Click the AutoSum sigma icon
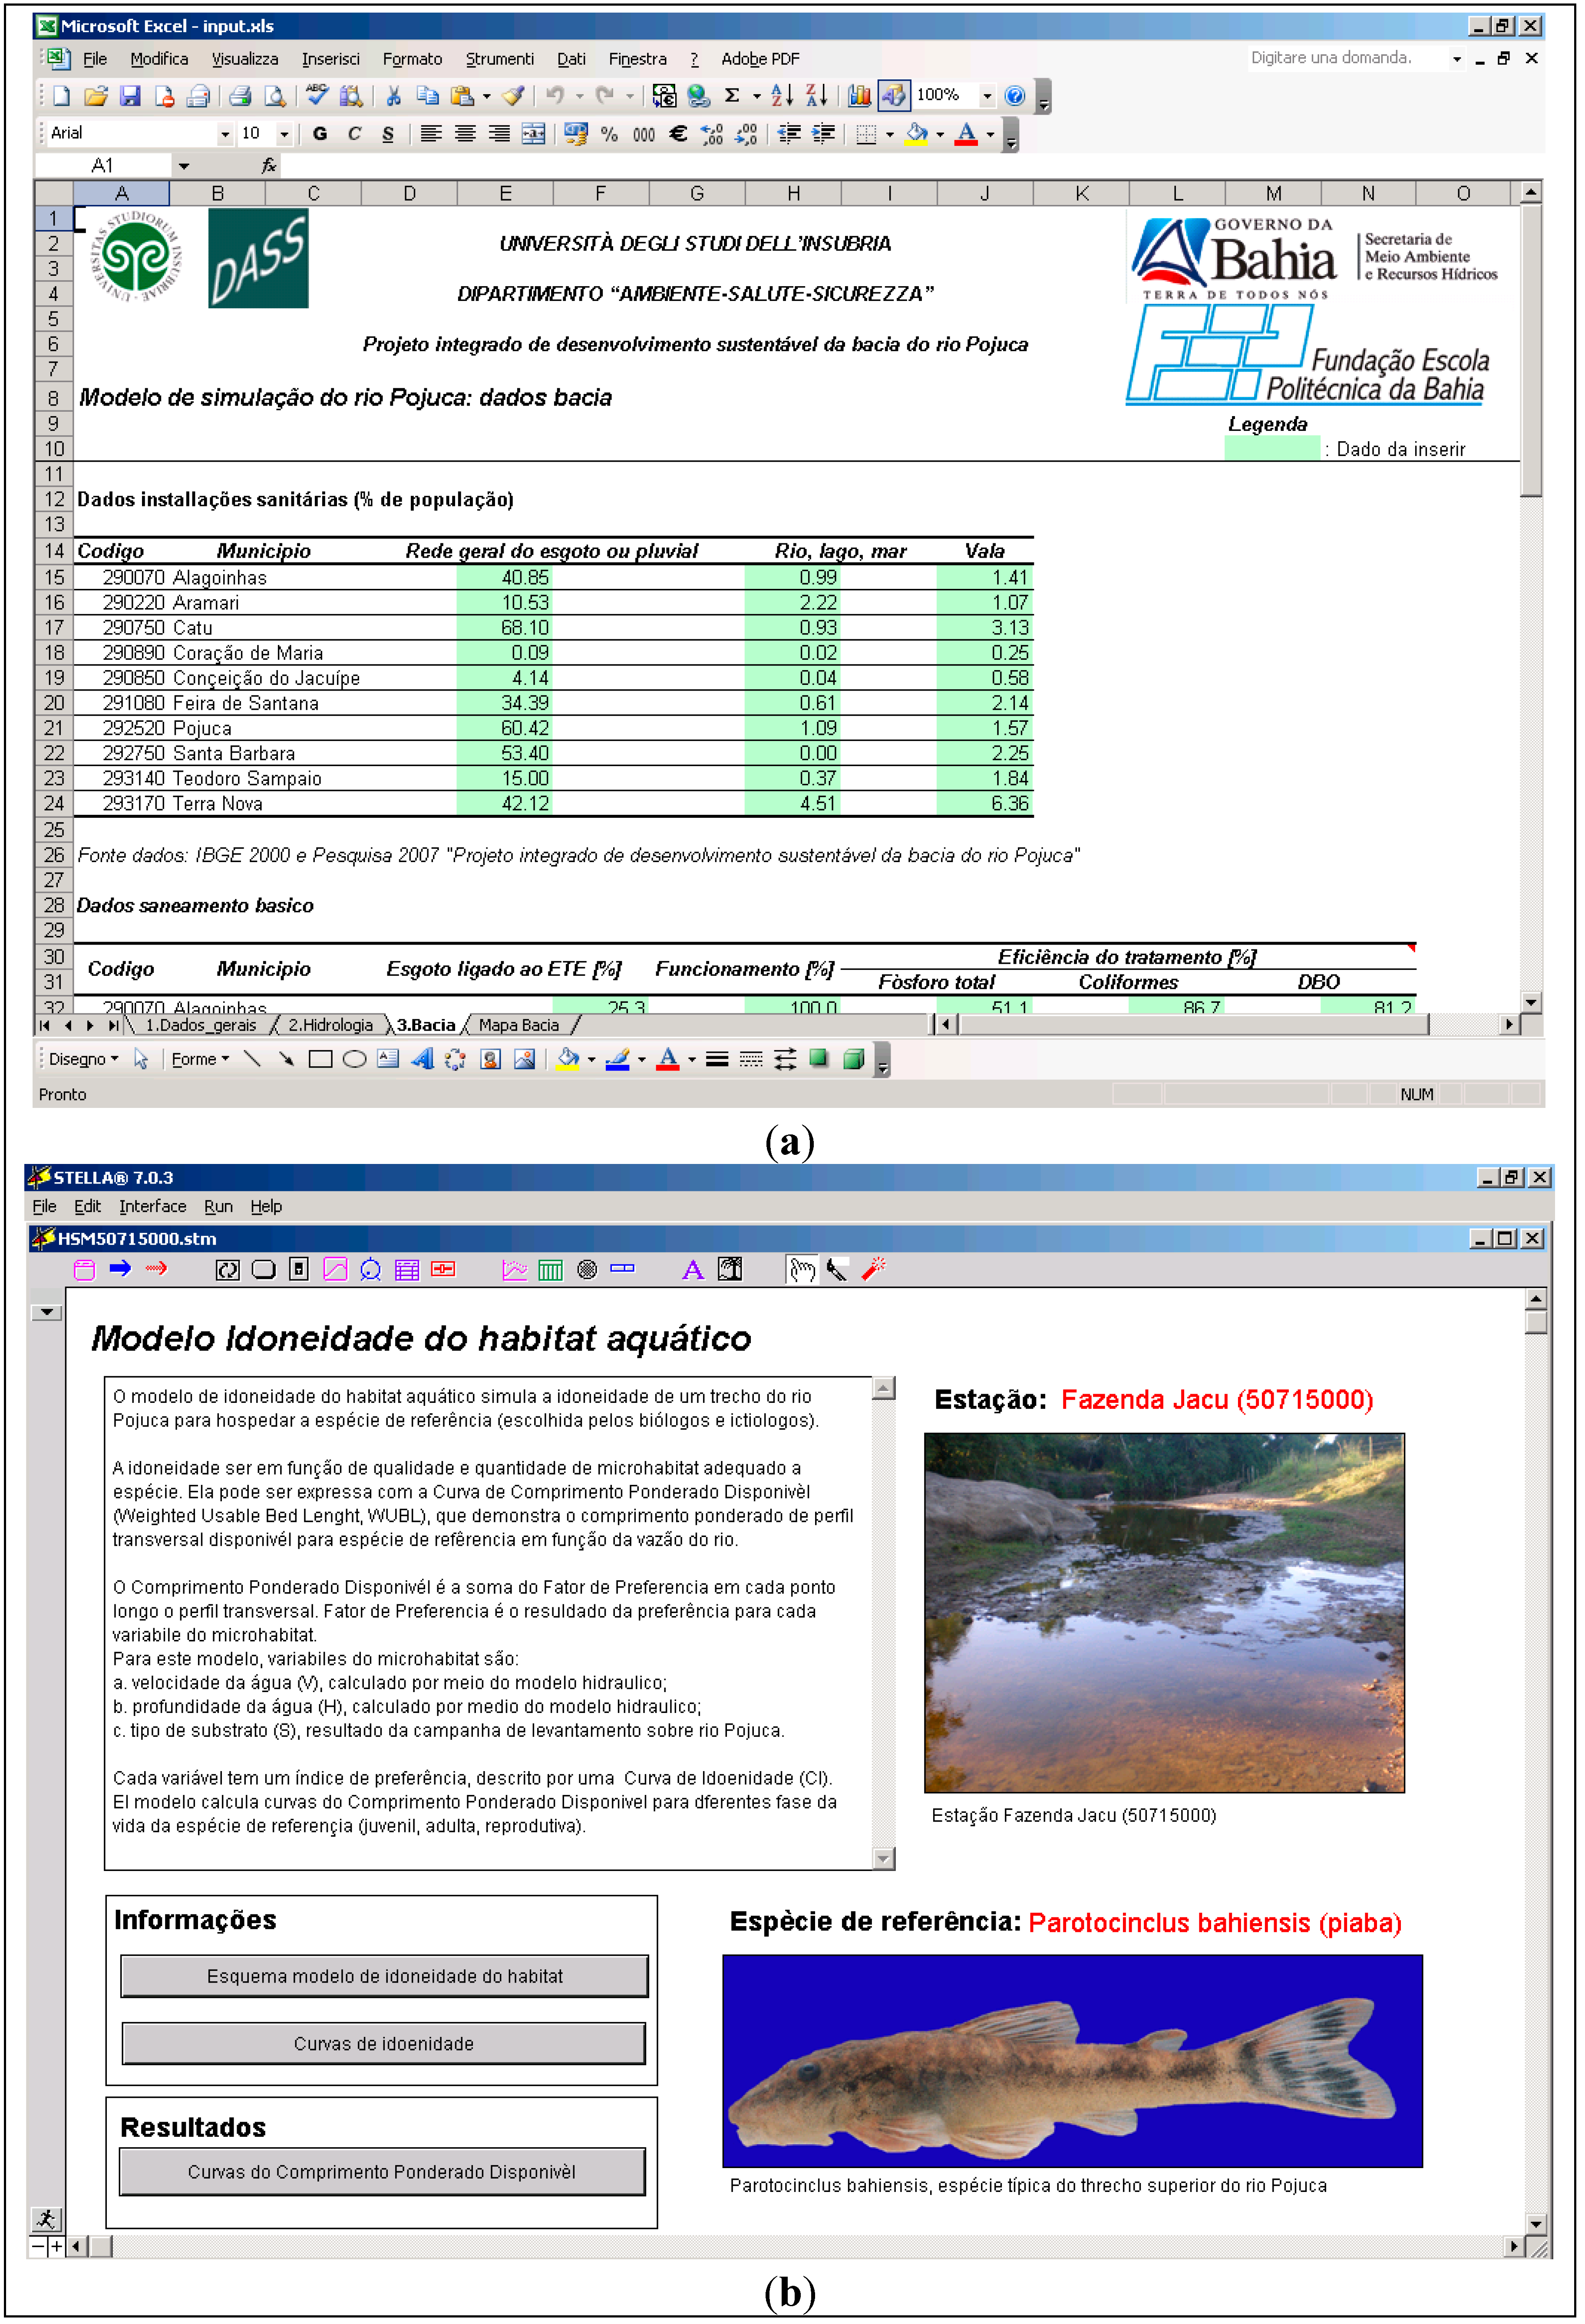This screenshot has height=2324, width=1585. point(732,96)
